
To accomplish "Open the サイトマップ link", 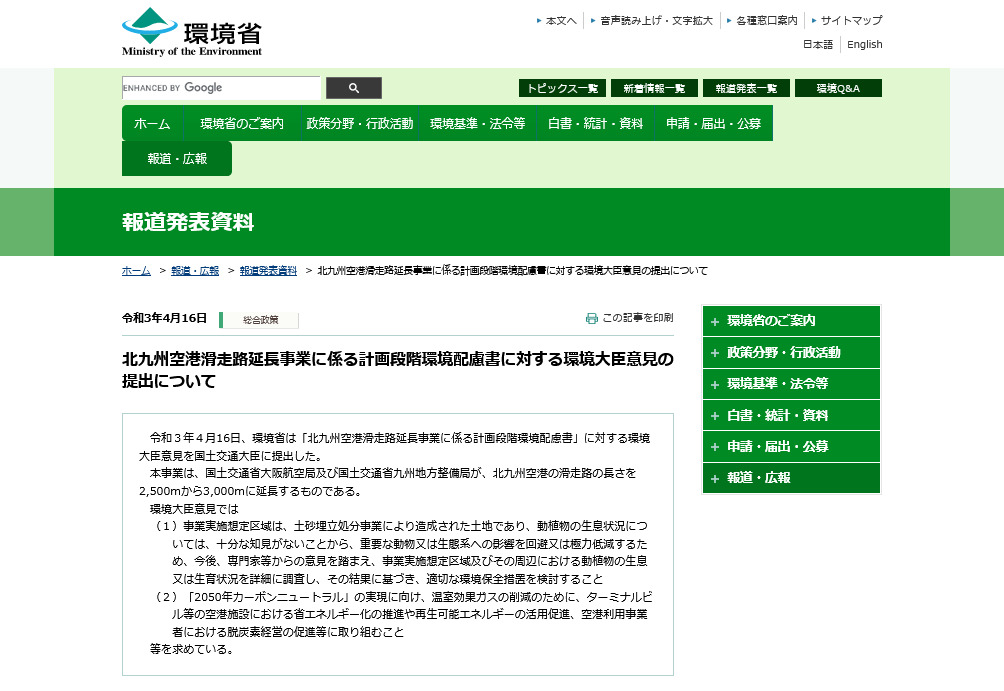I will pyautogui.click(x=851, y=20).
